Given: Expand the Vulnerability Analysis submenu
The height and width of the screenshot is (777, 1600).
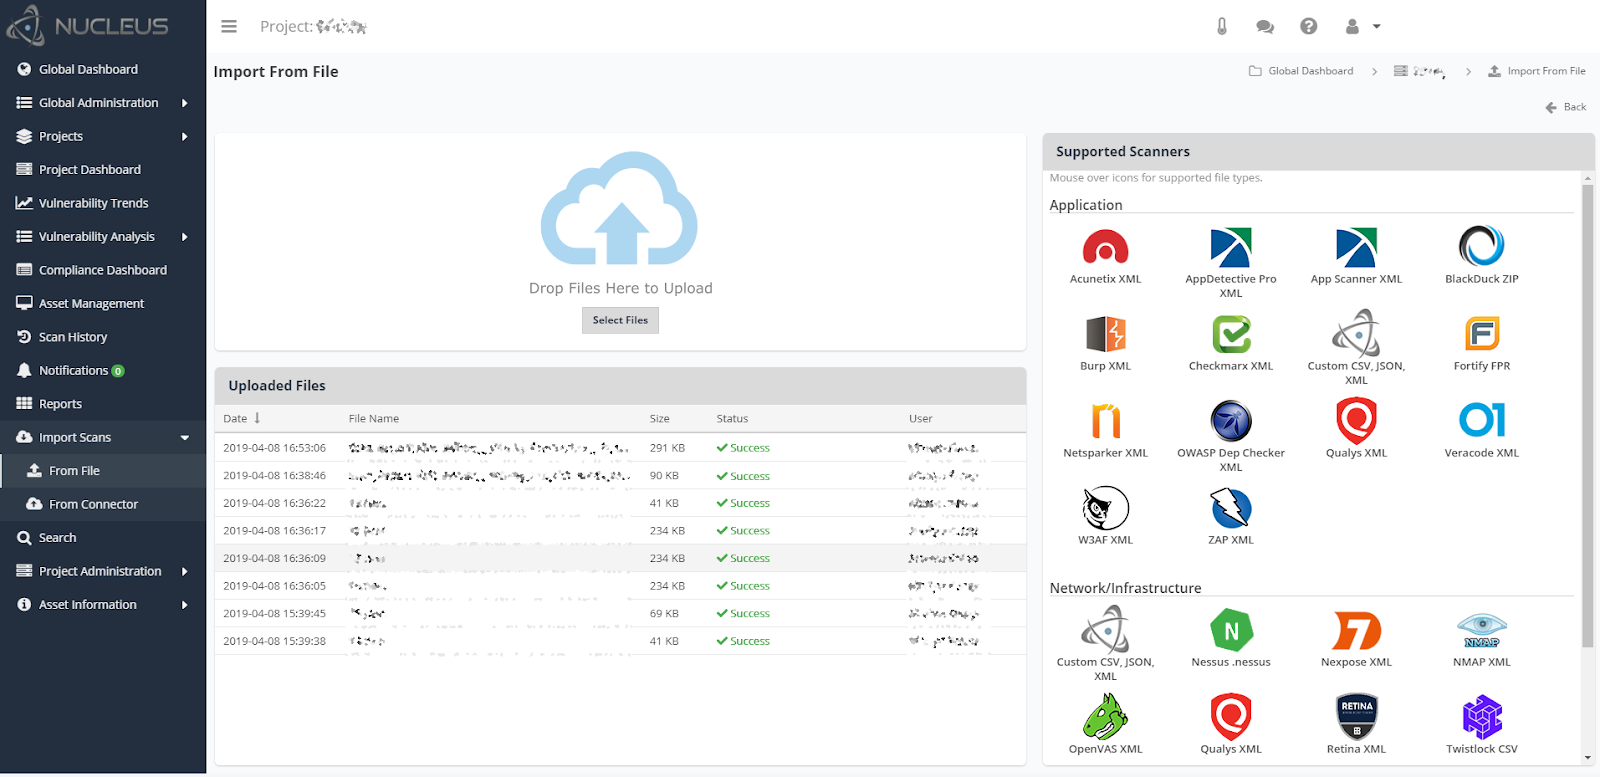Looking at the screenshot, I should pos(103,237).
